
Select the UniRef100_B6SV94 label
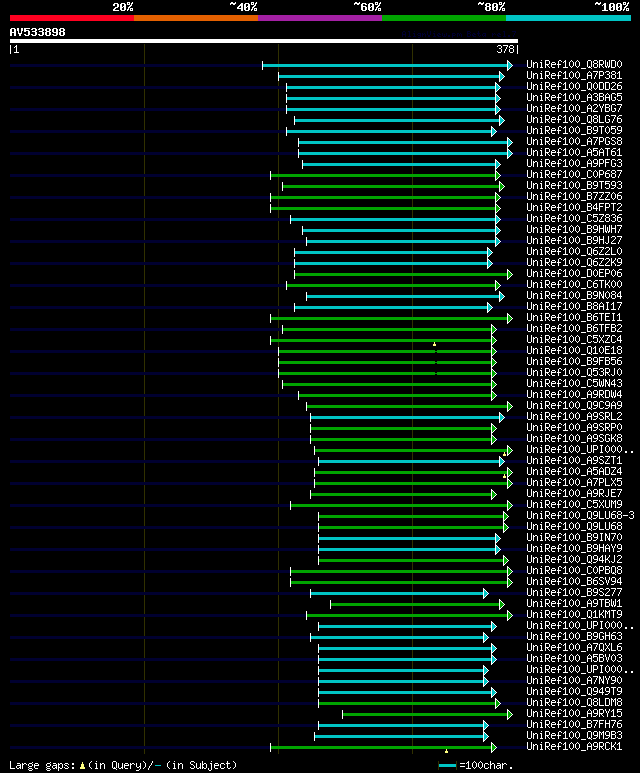pos(574,582)
